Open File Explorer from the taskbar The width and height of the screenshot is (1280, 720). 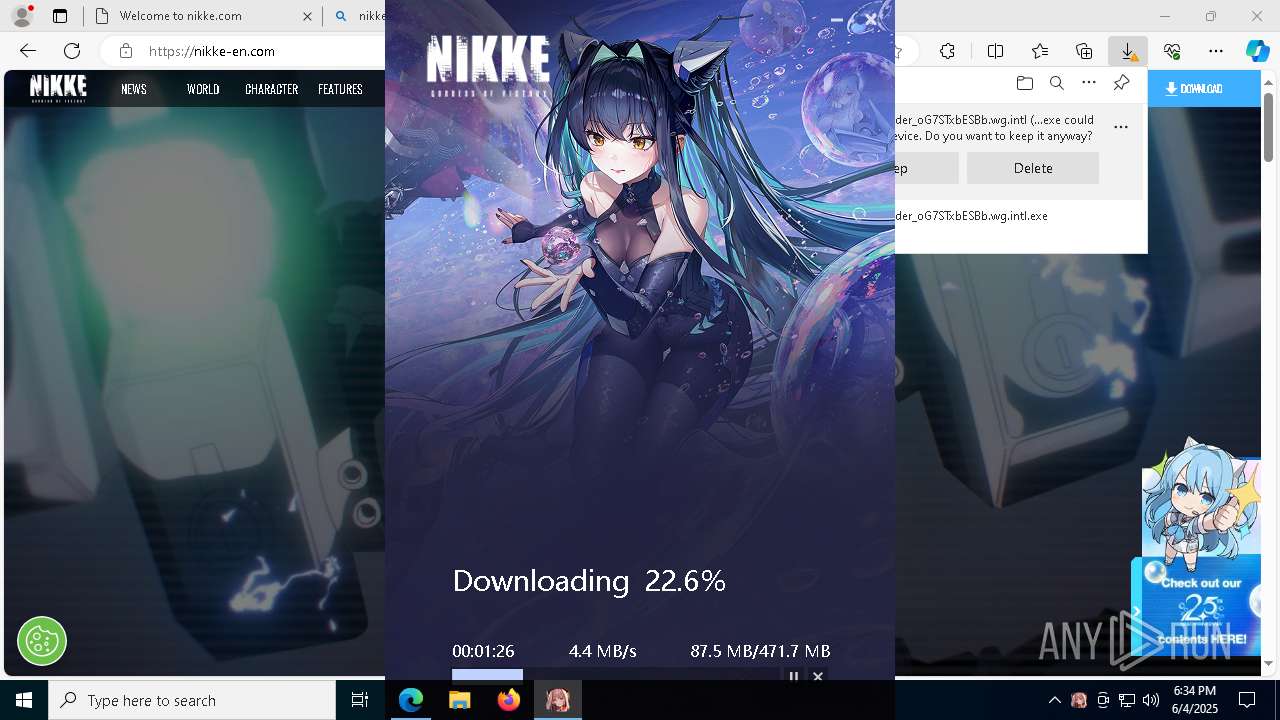[x=460, y=700]
